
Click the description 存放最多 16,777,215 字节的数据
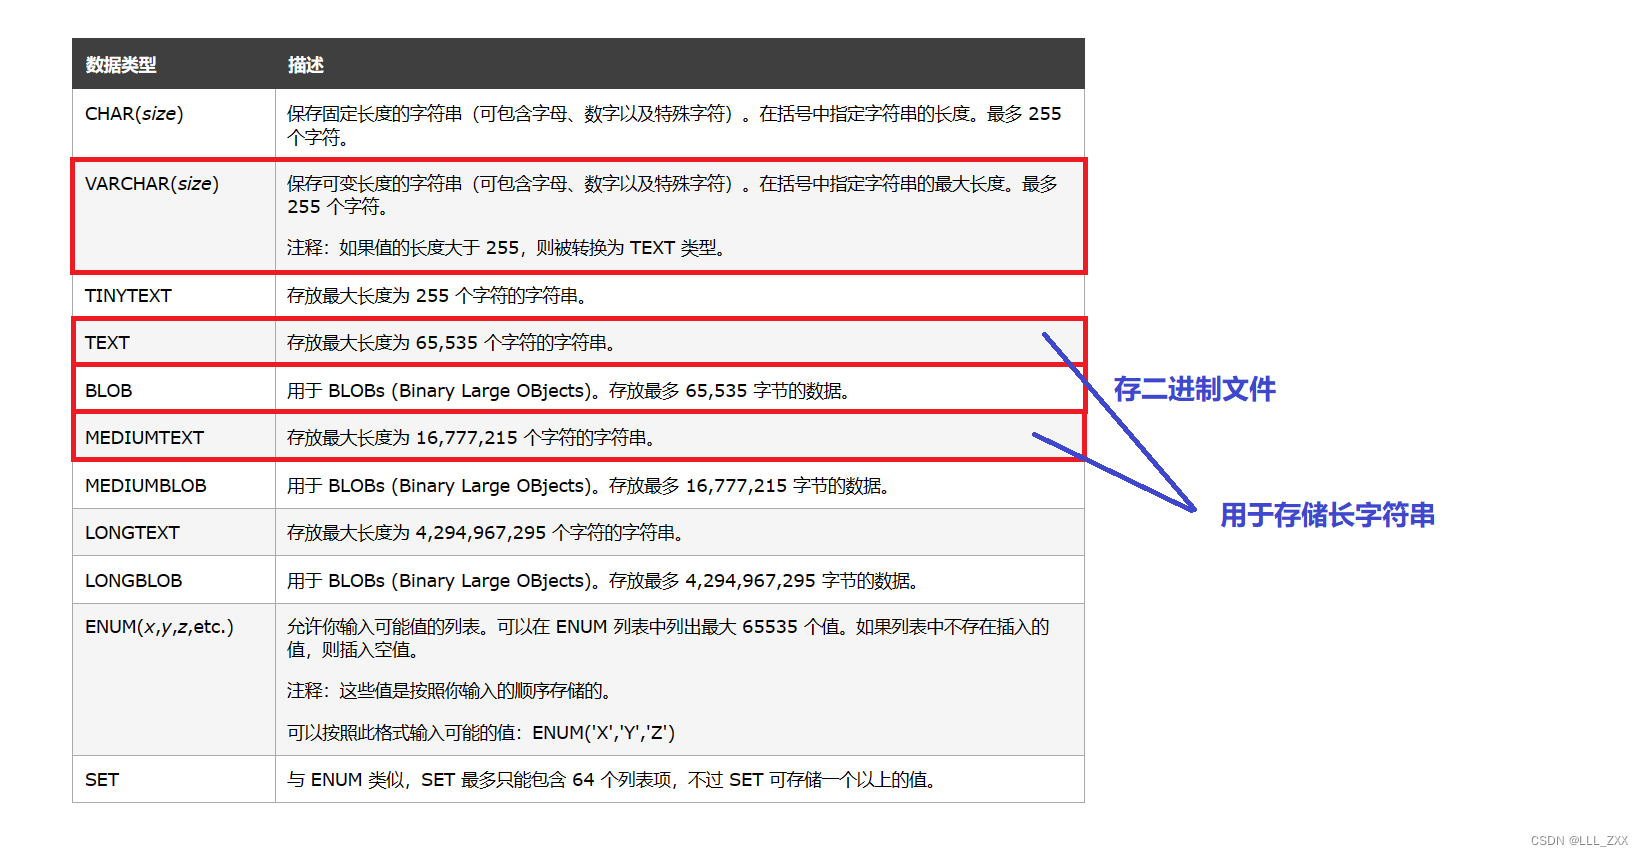588,486
